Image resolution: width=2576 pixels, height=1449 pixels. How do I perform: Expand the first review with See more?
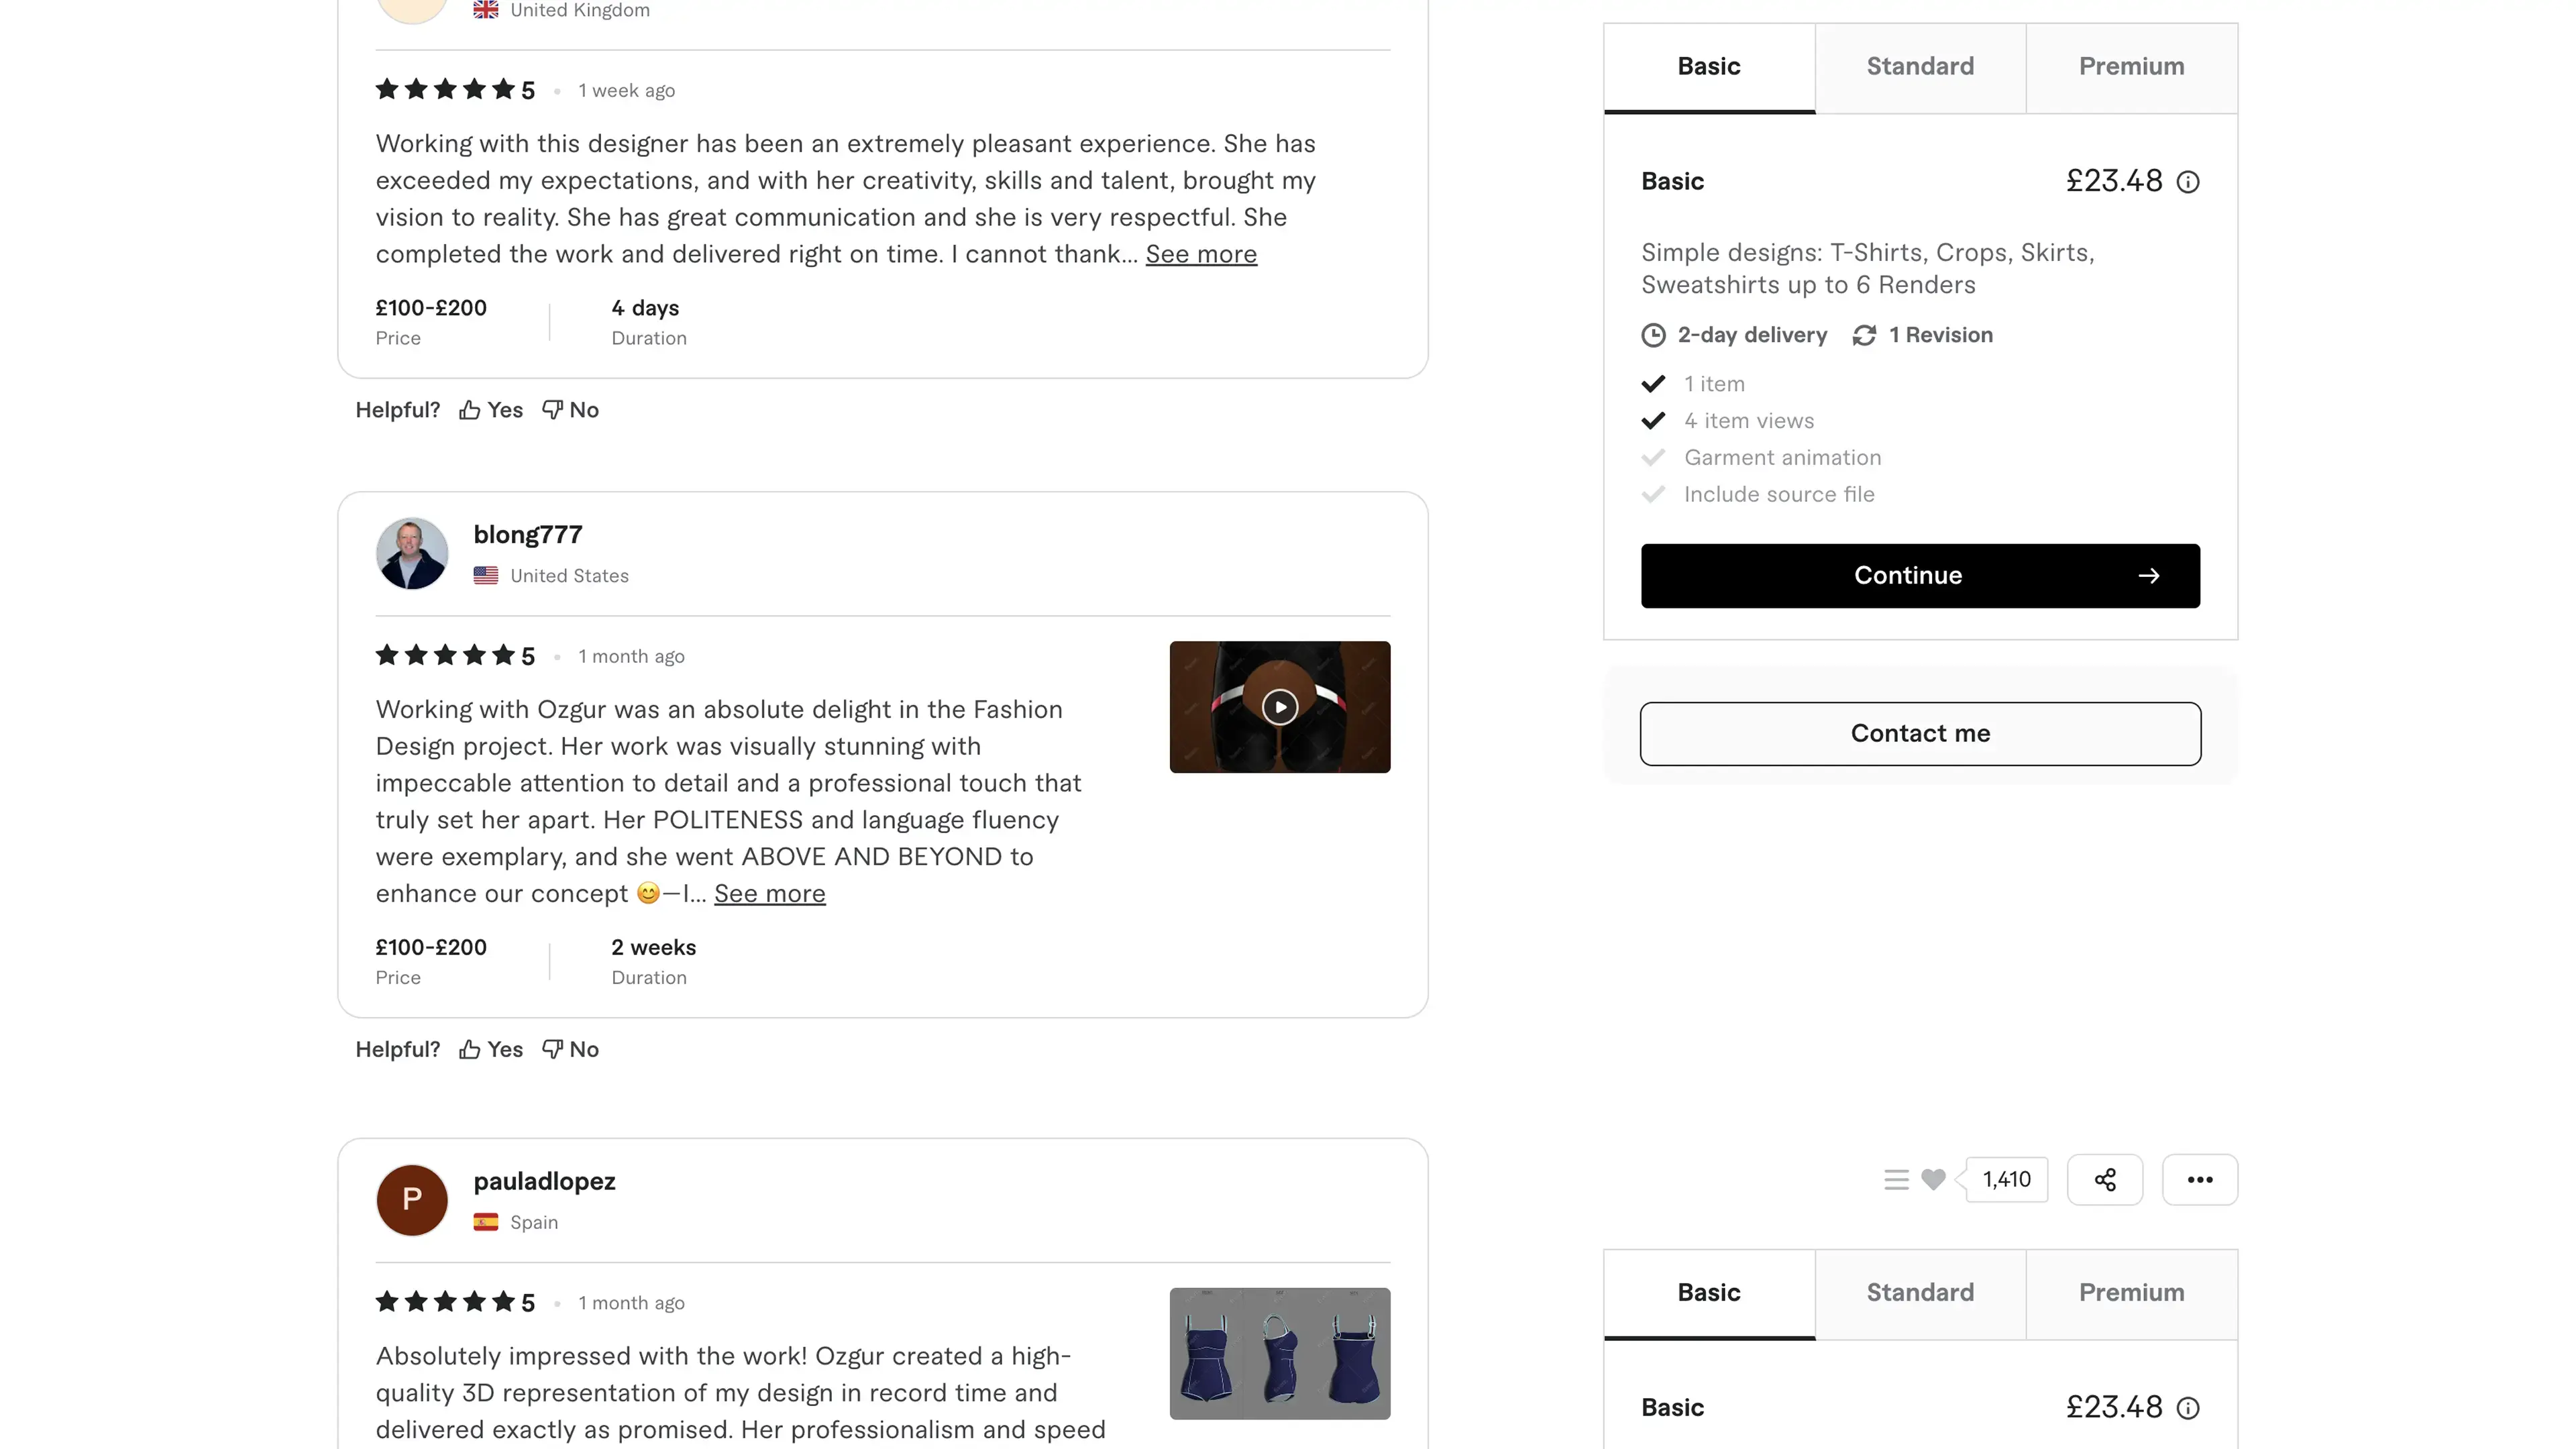tap(1201, 255)
